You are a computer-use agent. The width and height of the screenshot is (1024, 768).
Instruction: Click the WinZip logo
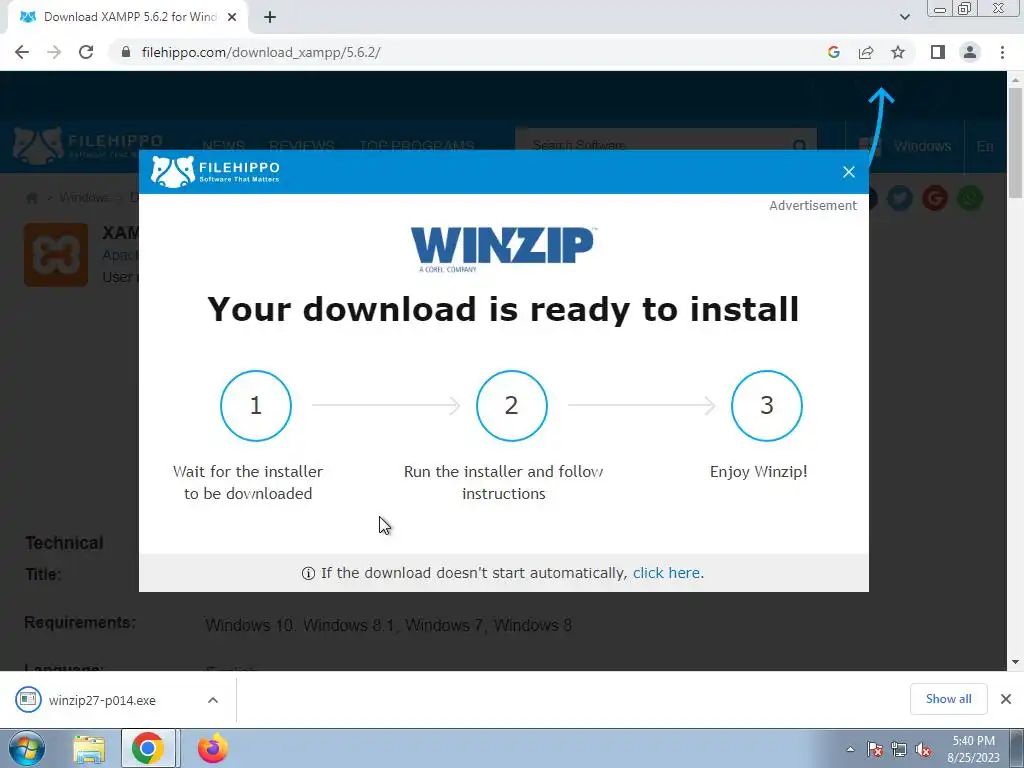(502, 249)
